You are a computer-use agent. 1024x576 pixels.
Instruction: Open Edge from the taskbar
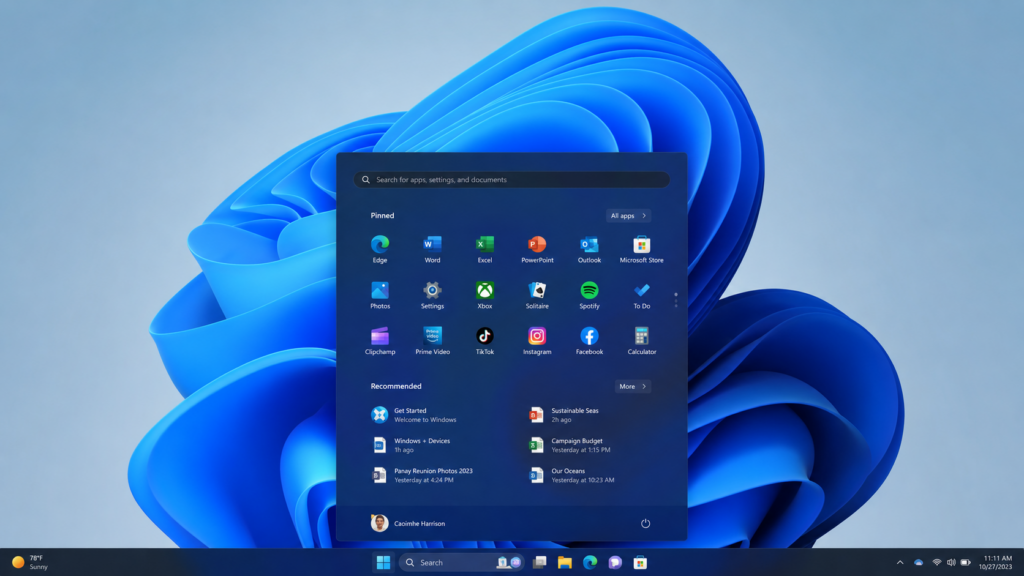590,562
